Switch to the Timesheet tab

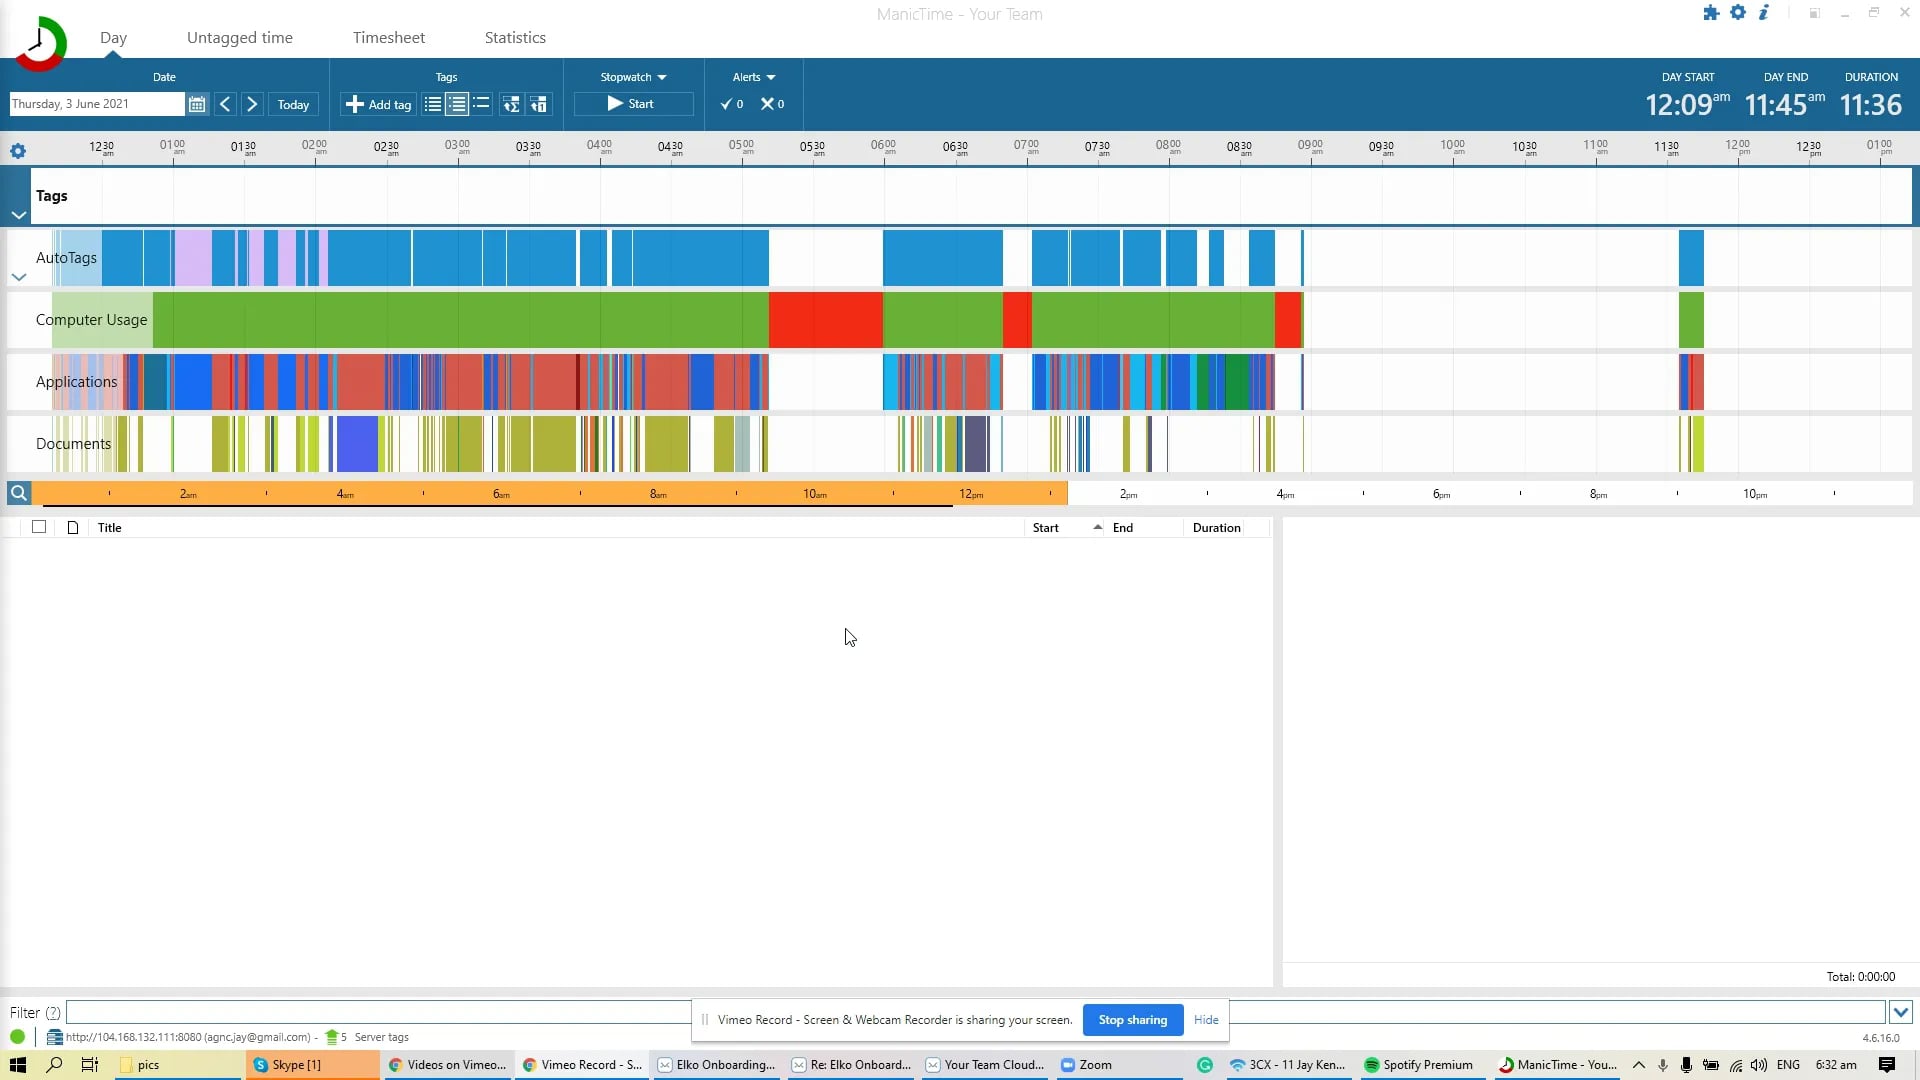(388, 38)
